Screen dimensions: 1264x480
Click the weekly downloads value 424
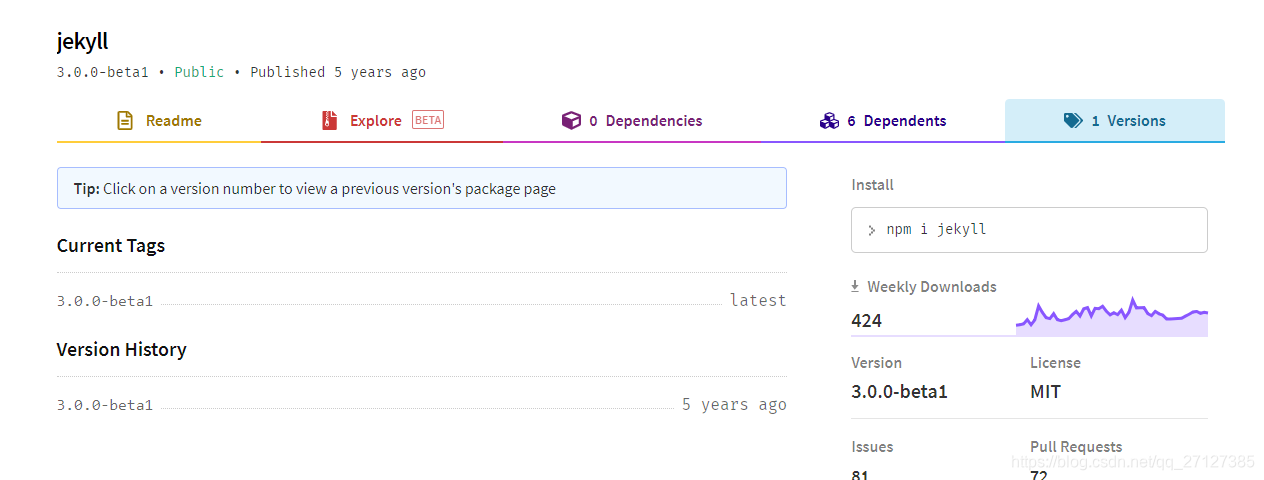(866, 321)
